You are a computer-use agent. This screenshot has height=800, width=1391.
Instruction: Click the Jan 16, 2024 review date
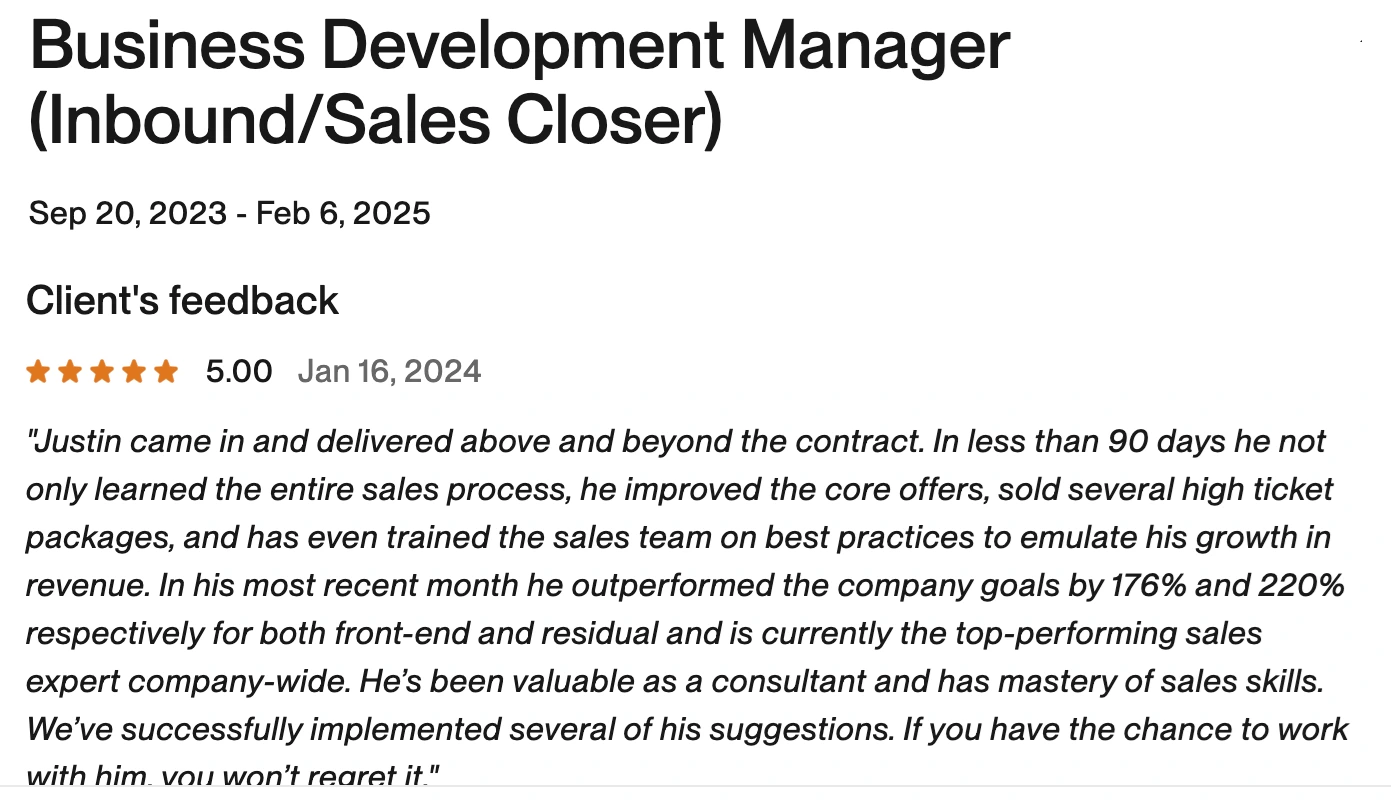[x=390, y=372]
